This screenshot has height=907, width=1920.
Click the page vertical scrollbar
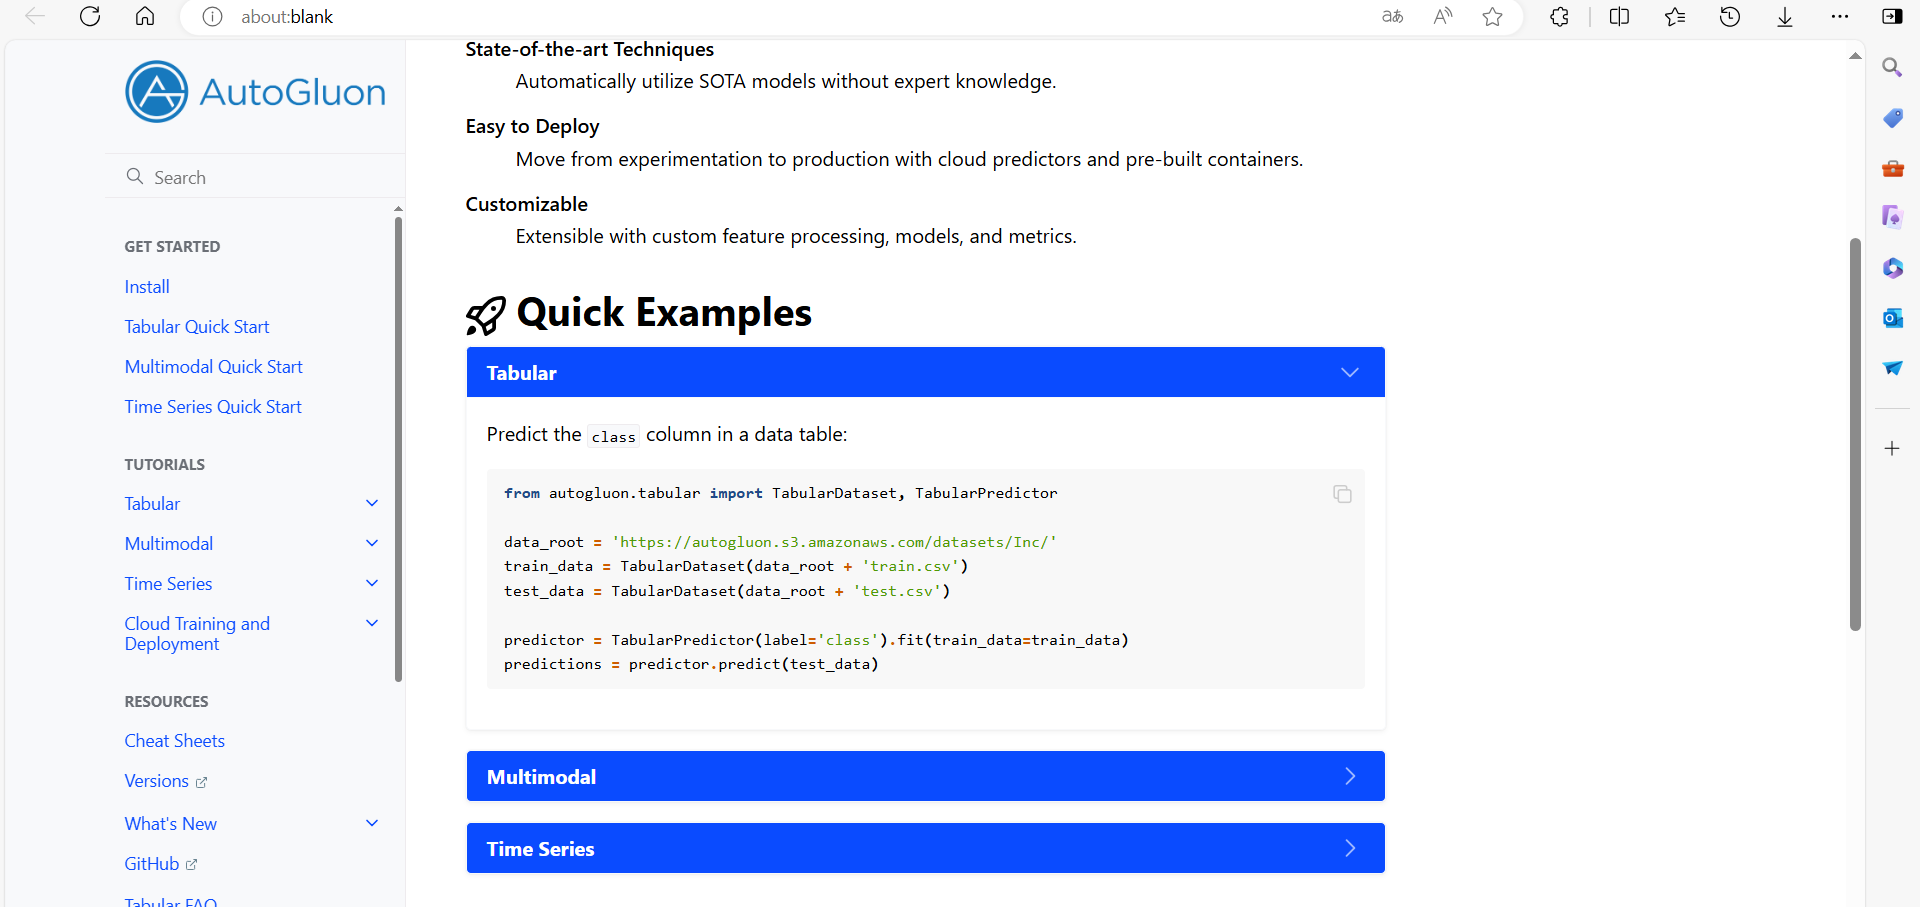point(1855,434)
